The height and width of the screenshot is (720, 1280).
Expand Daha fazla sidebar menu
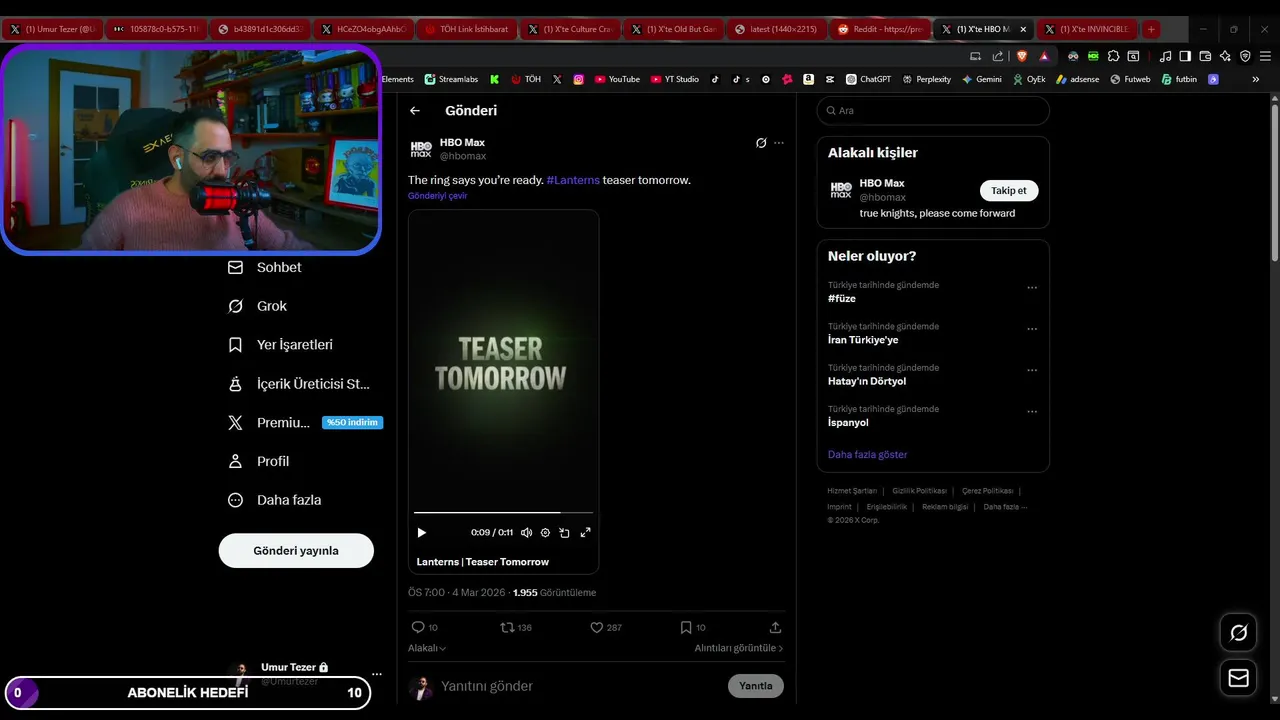point(275,500)
